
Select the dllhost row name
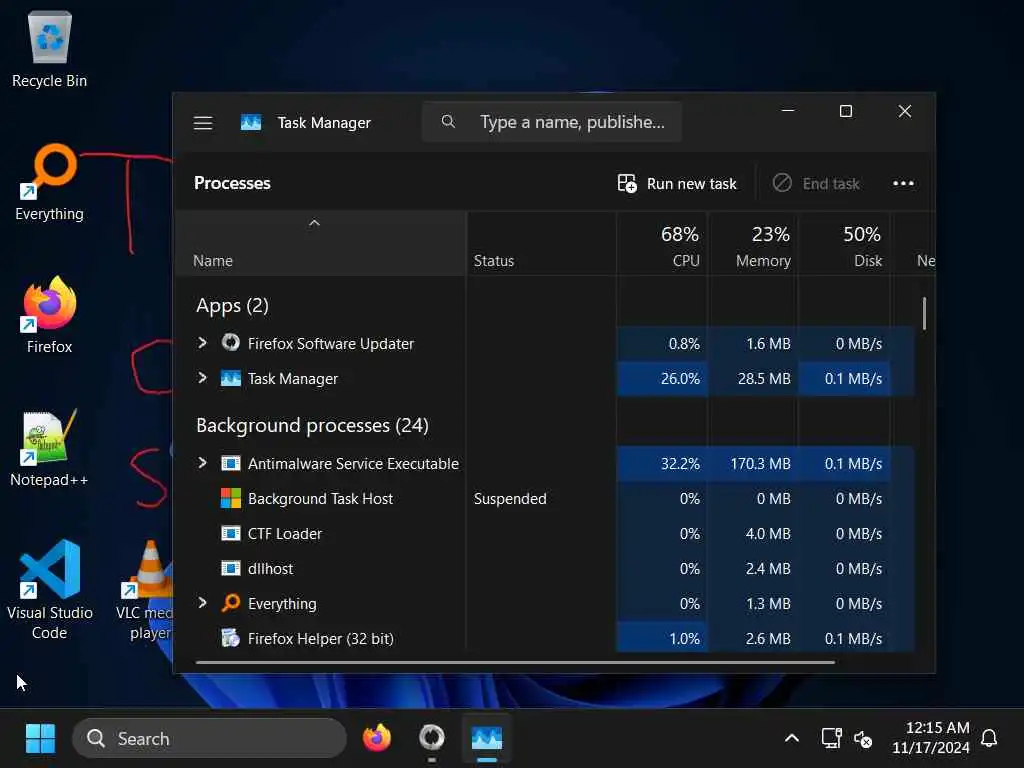click(x=270, y=569)
